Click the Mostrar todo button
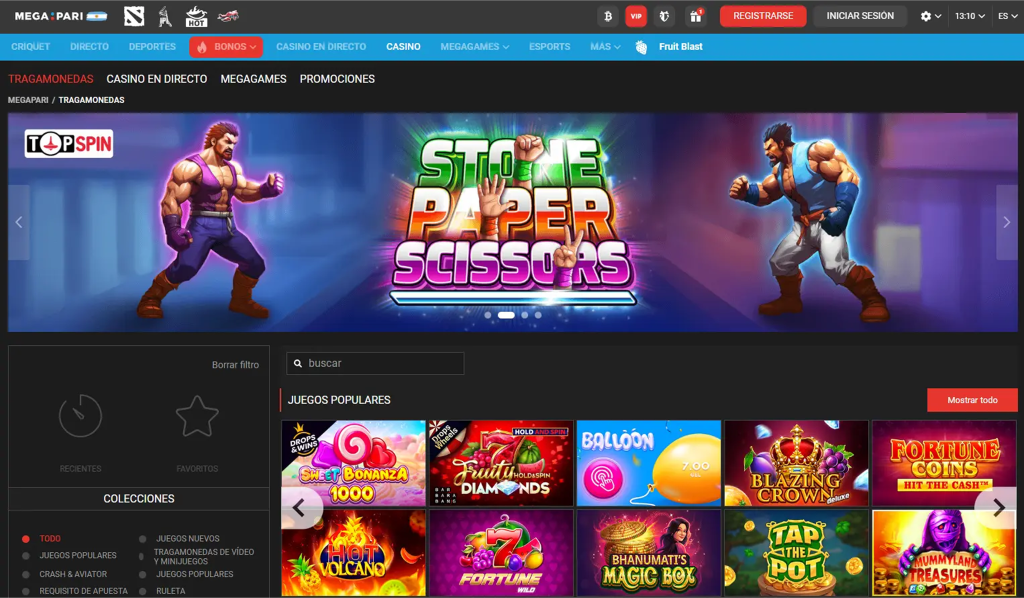The height and width of the screenshot is (598, 1024). [x=972, y=400]
